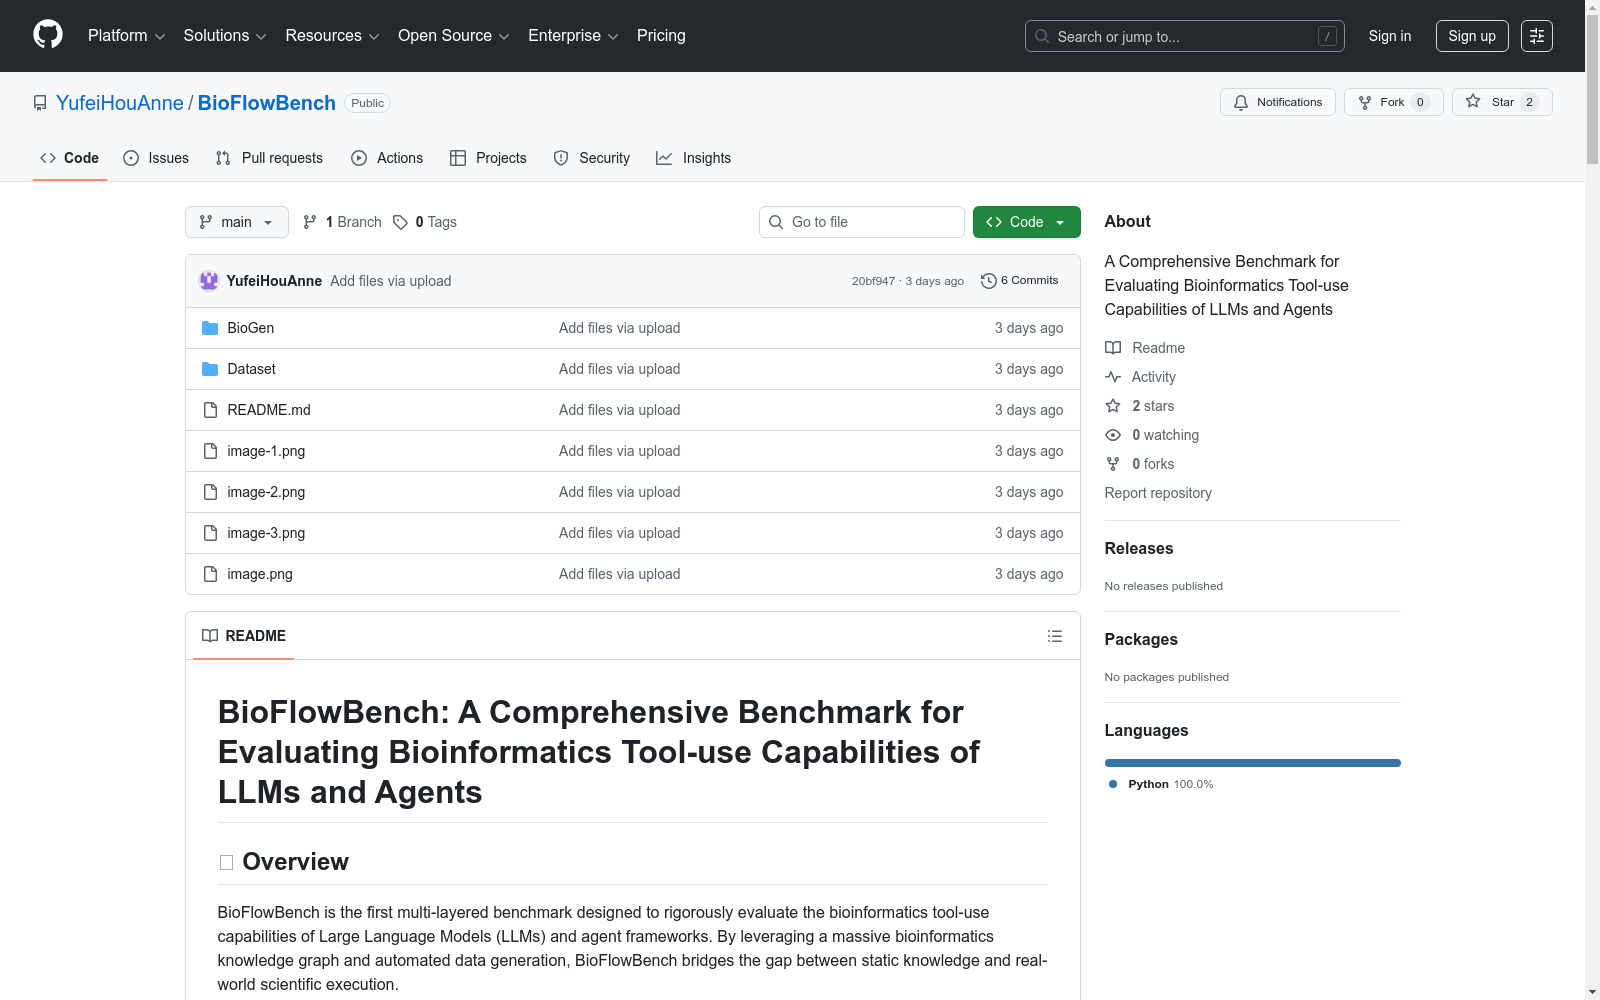Expand the Platform menu
Screen dimensions: 1600x1000
click(x=126, y=36)
